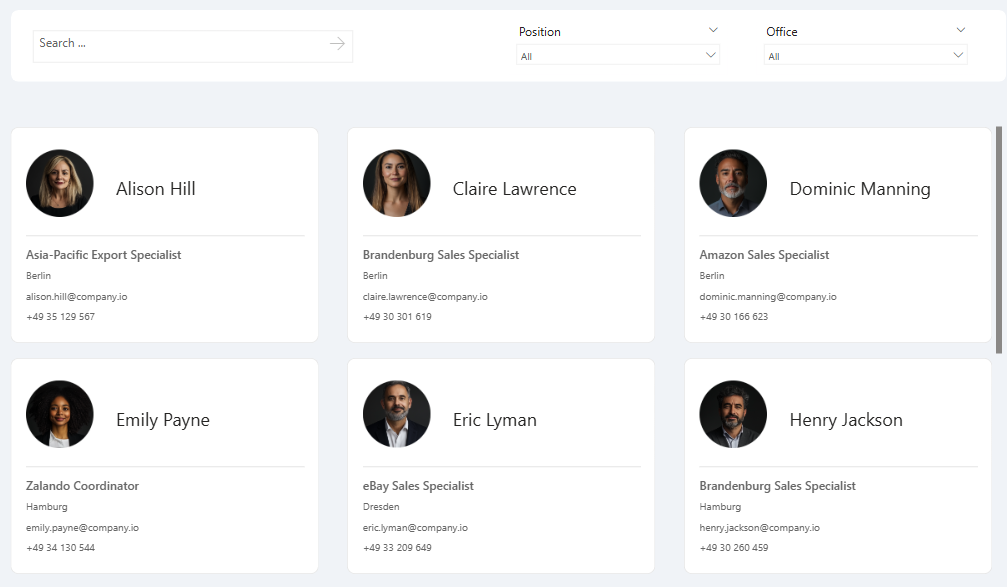Viewport: 1007px width, 587px height.
Task: Click the dominic.manning@company.io email link
Action: [767, 297]
